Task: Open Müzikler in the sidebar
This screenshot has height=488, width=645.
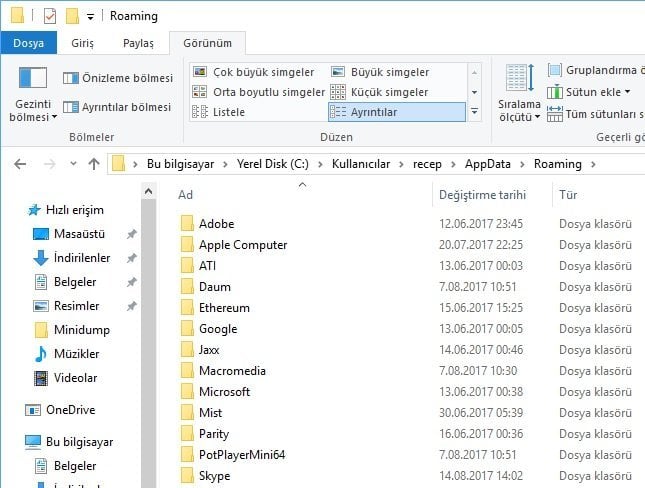Action: click(x=66, y=353)
